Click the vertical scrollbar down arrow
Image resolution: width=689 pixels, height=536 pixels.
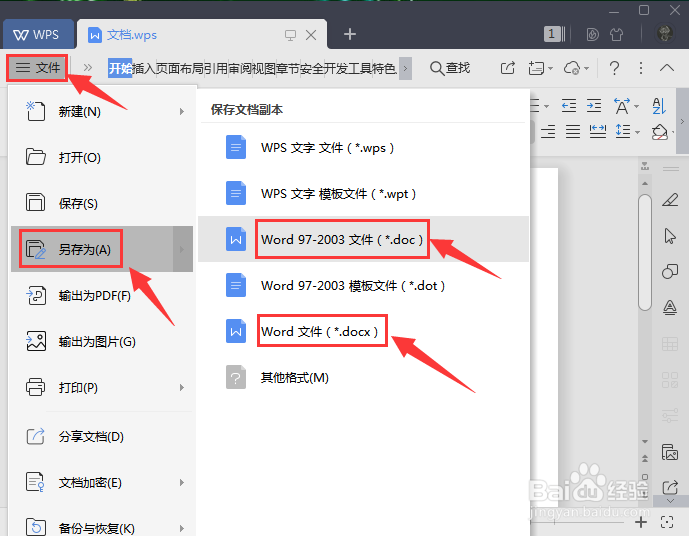[x=645, y=441]
